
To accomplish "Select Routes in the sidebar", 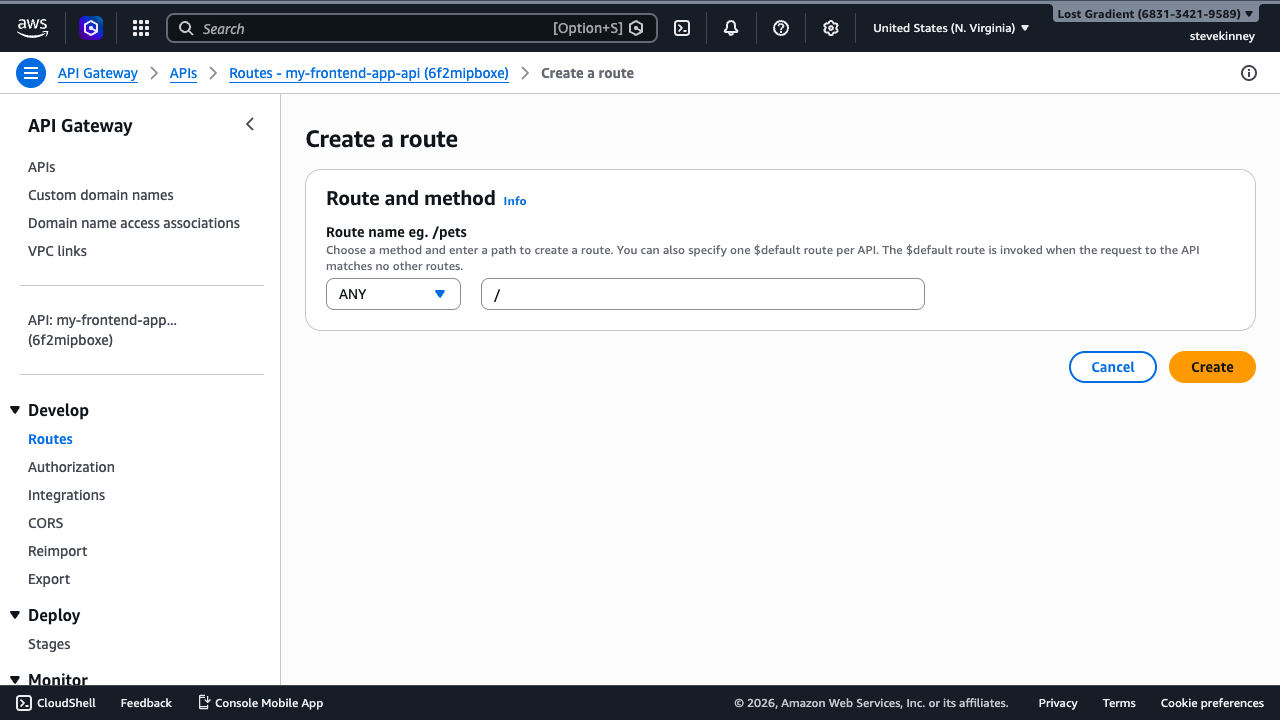I will click(x=50, y=439).
